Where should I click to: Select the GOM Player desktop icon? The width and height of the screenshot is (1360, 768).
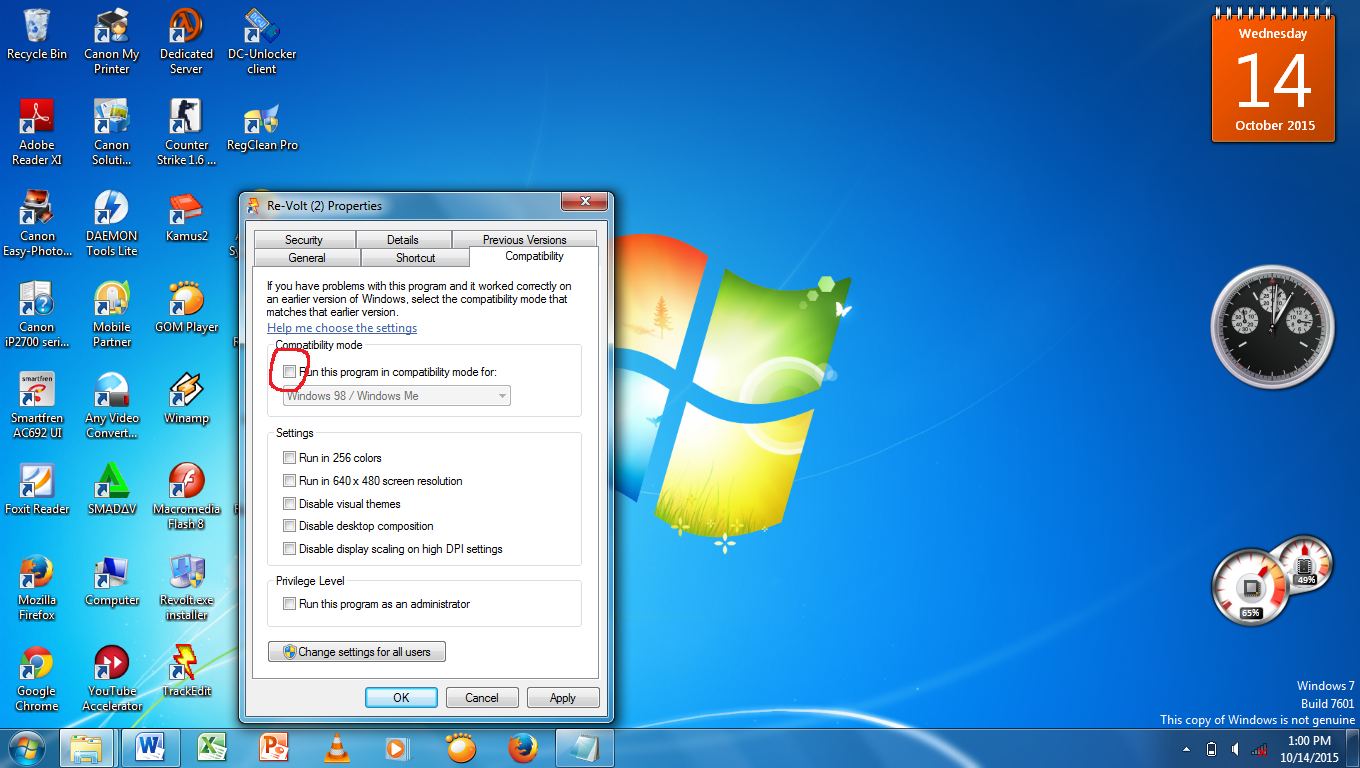click(x=186, y=309)
